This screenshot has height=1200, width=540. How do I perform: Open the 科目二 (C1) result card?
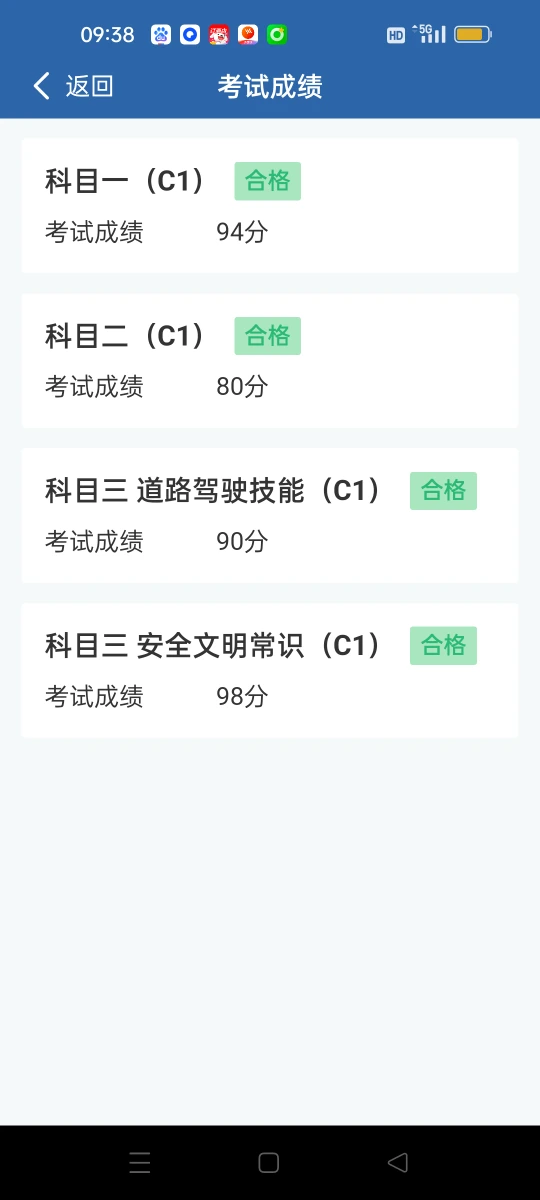(270, 361)
